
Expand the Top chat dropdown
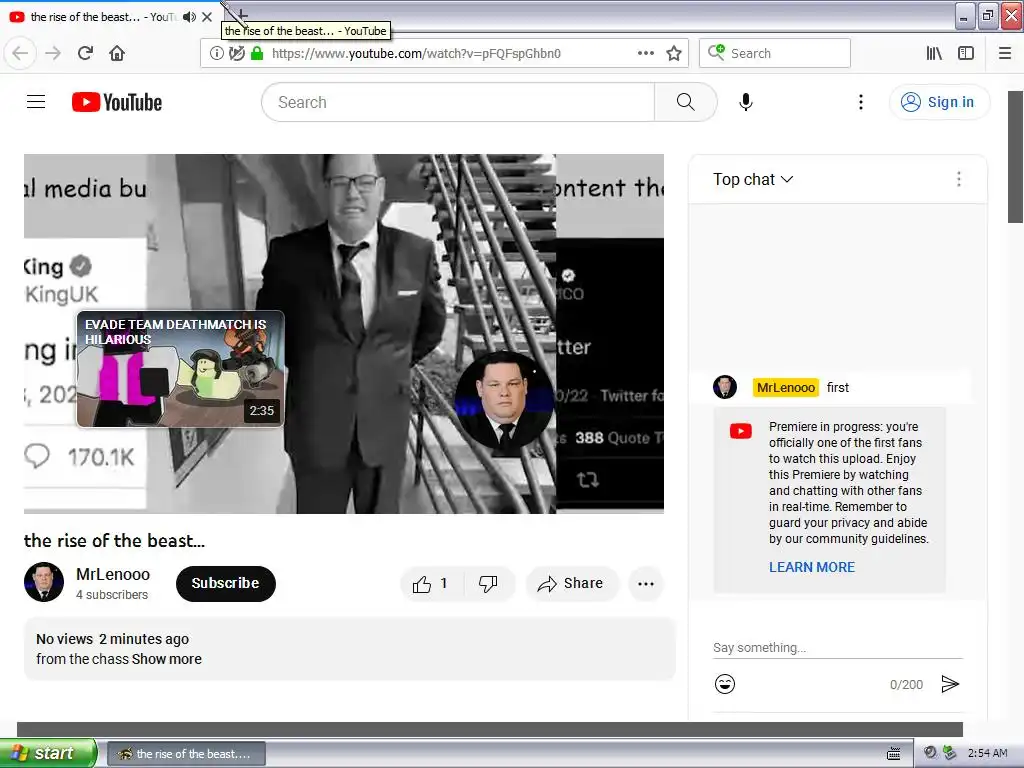pyautogui.click(x=753, y=179)
